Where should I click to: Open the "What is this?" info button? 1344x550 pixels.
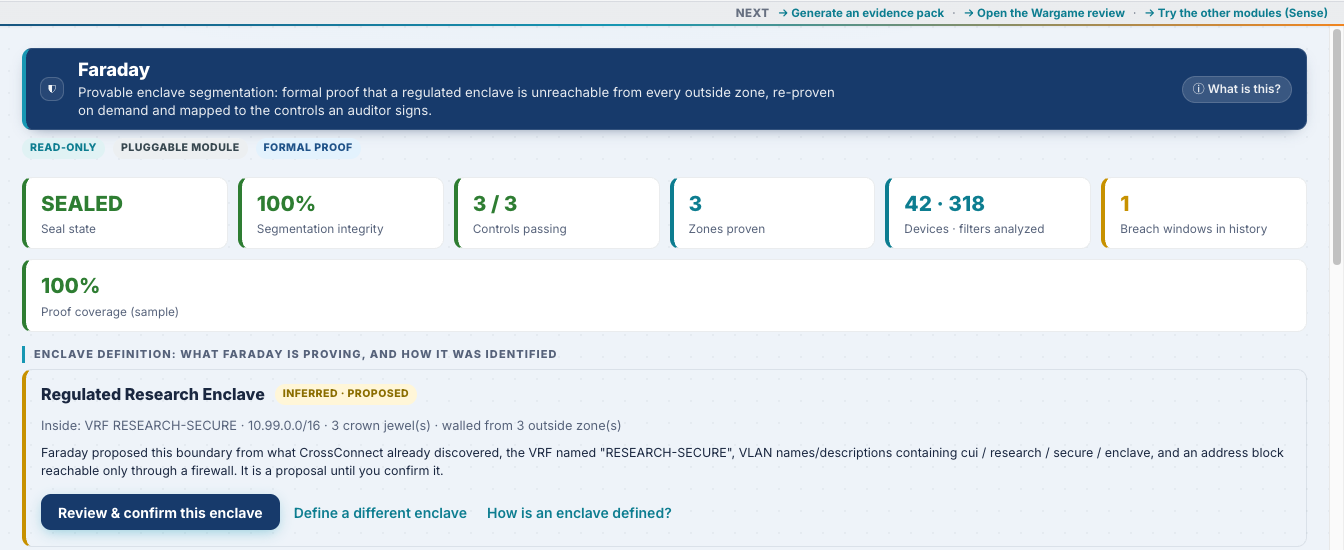tap(1236, 89)
